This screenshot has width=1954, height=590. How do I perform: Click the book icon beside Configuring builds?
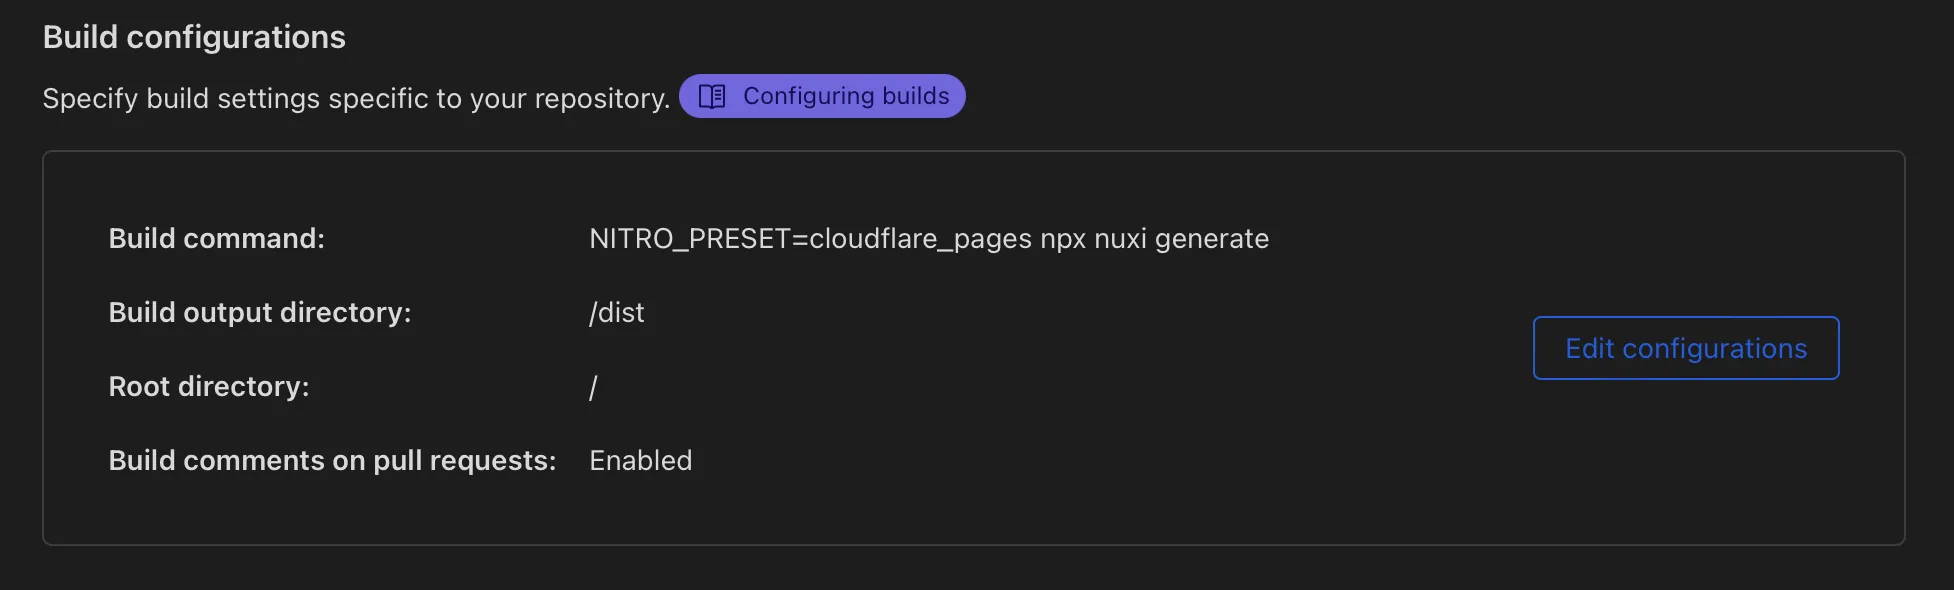(x=712, y=96)
